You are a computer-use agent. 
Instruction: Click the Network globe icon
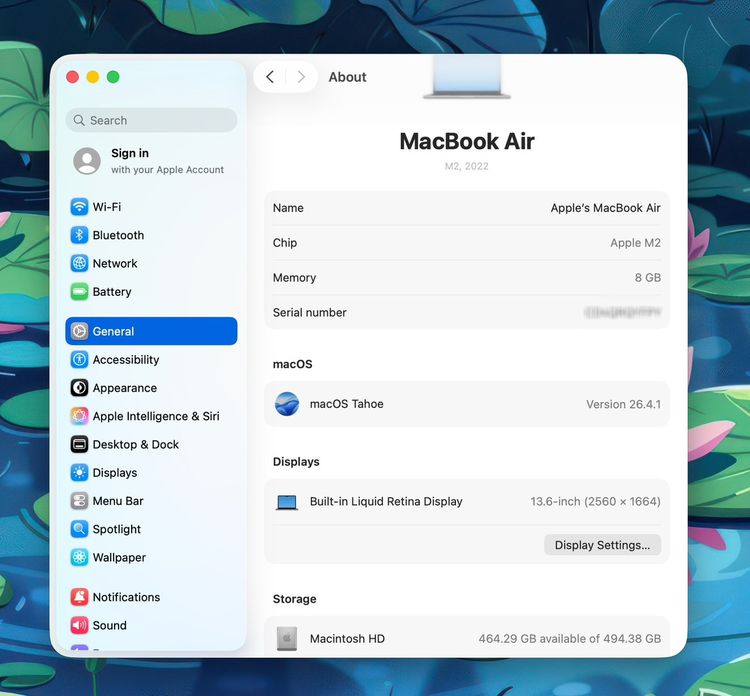[x=79, y=263]
